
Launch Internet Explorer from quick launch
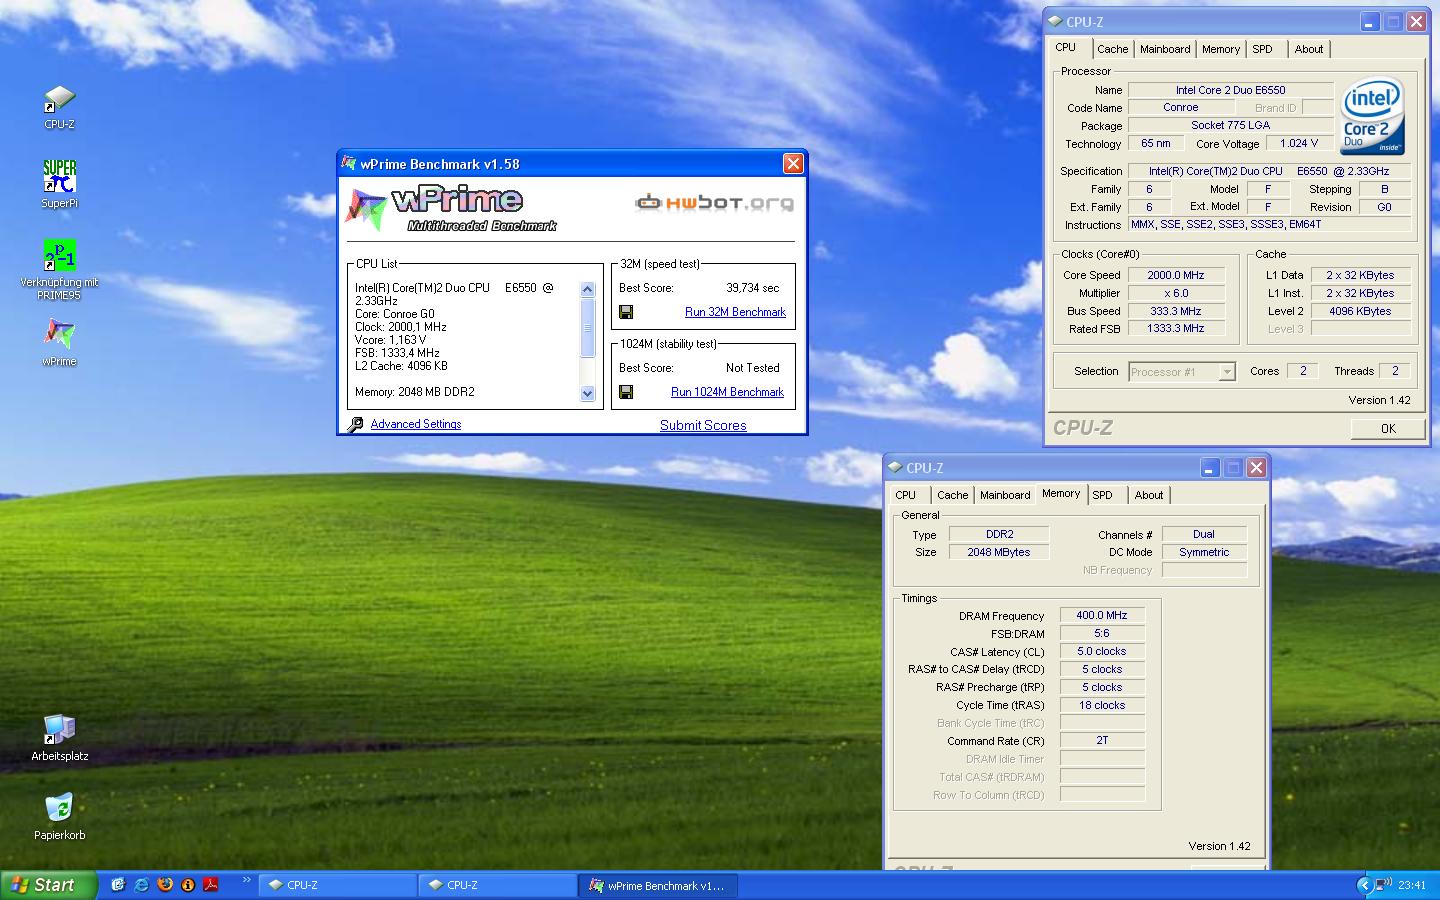(x=142, y=885)
